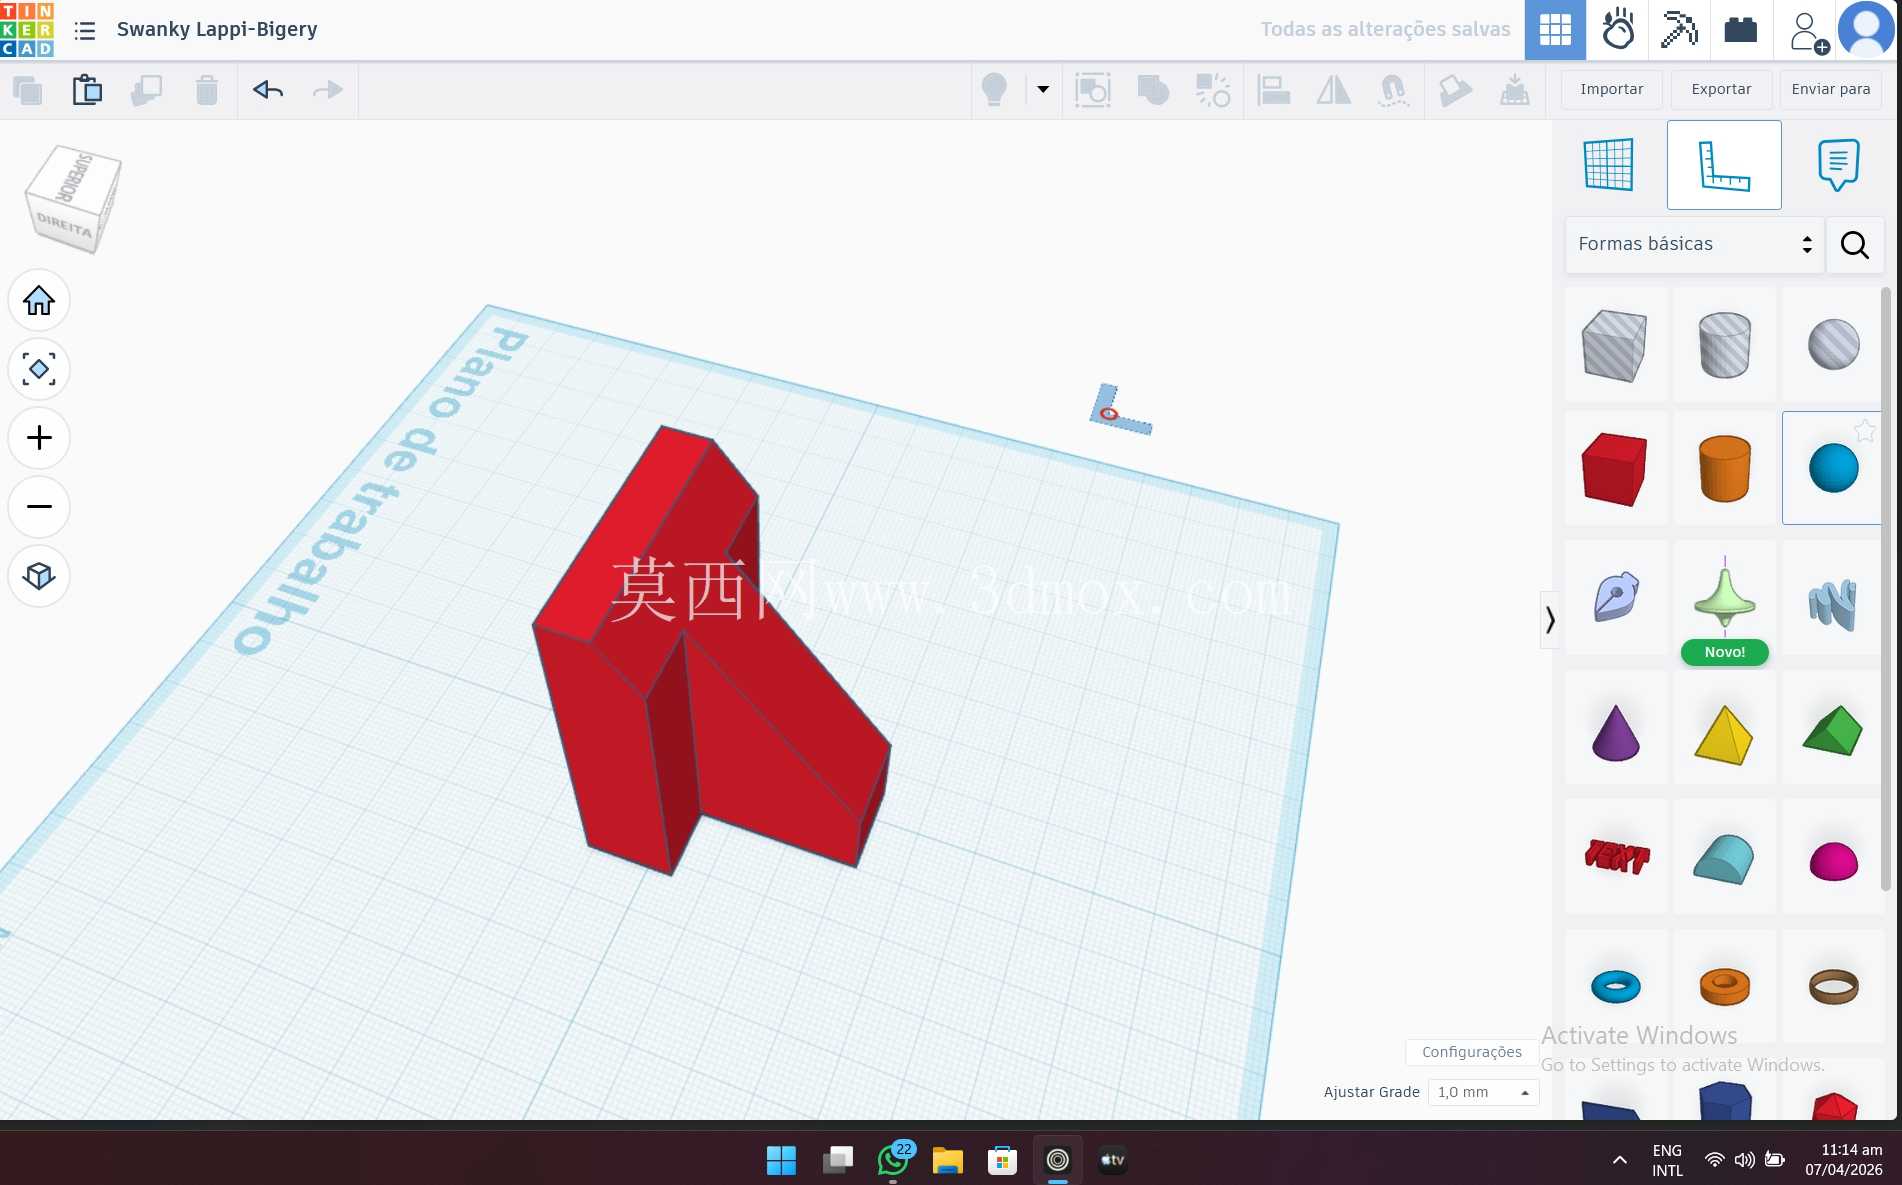1902x1185 pixels.
Task: Open the visibility options dropdown arrow
Action: click(1043, 89)
